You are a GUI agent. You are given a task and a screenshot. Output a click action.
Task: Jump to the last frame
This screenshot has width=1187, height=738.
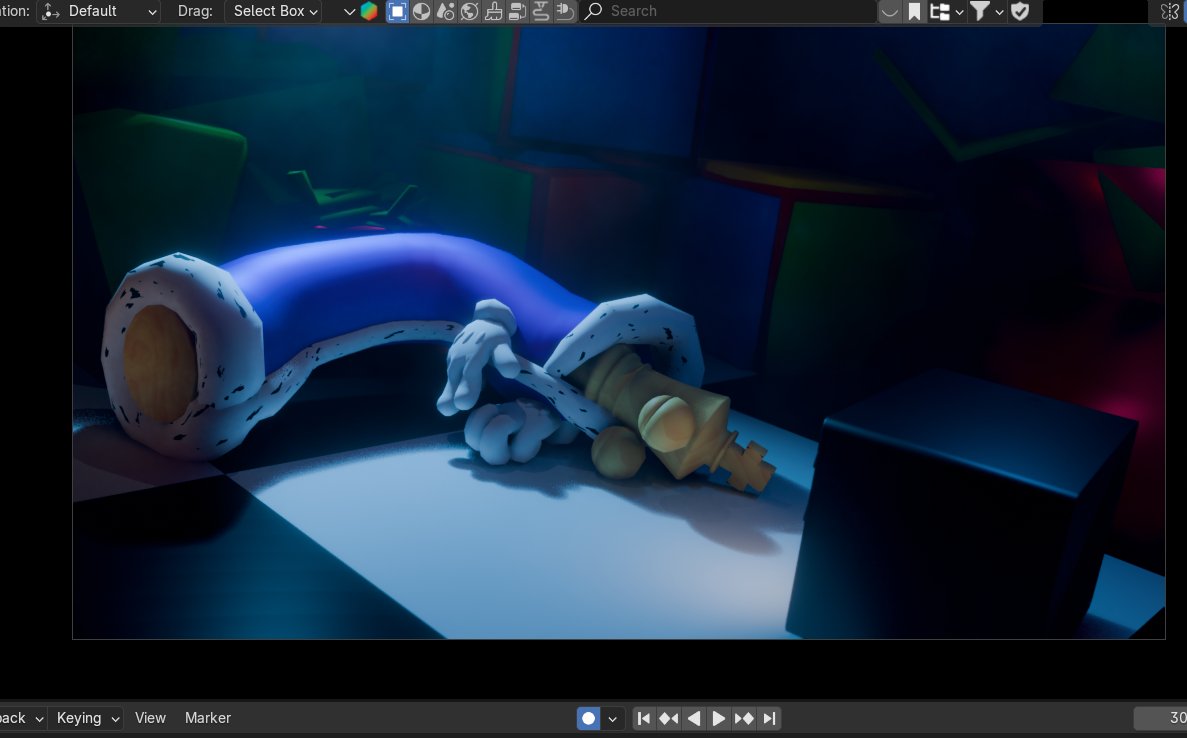(768, 718)
